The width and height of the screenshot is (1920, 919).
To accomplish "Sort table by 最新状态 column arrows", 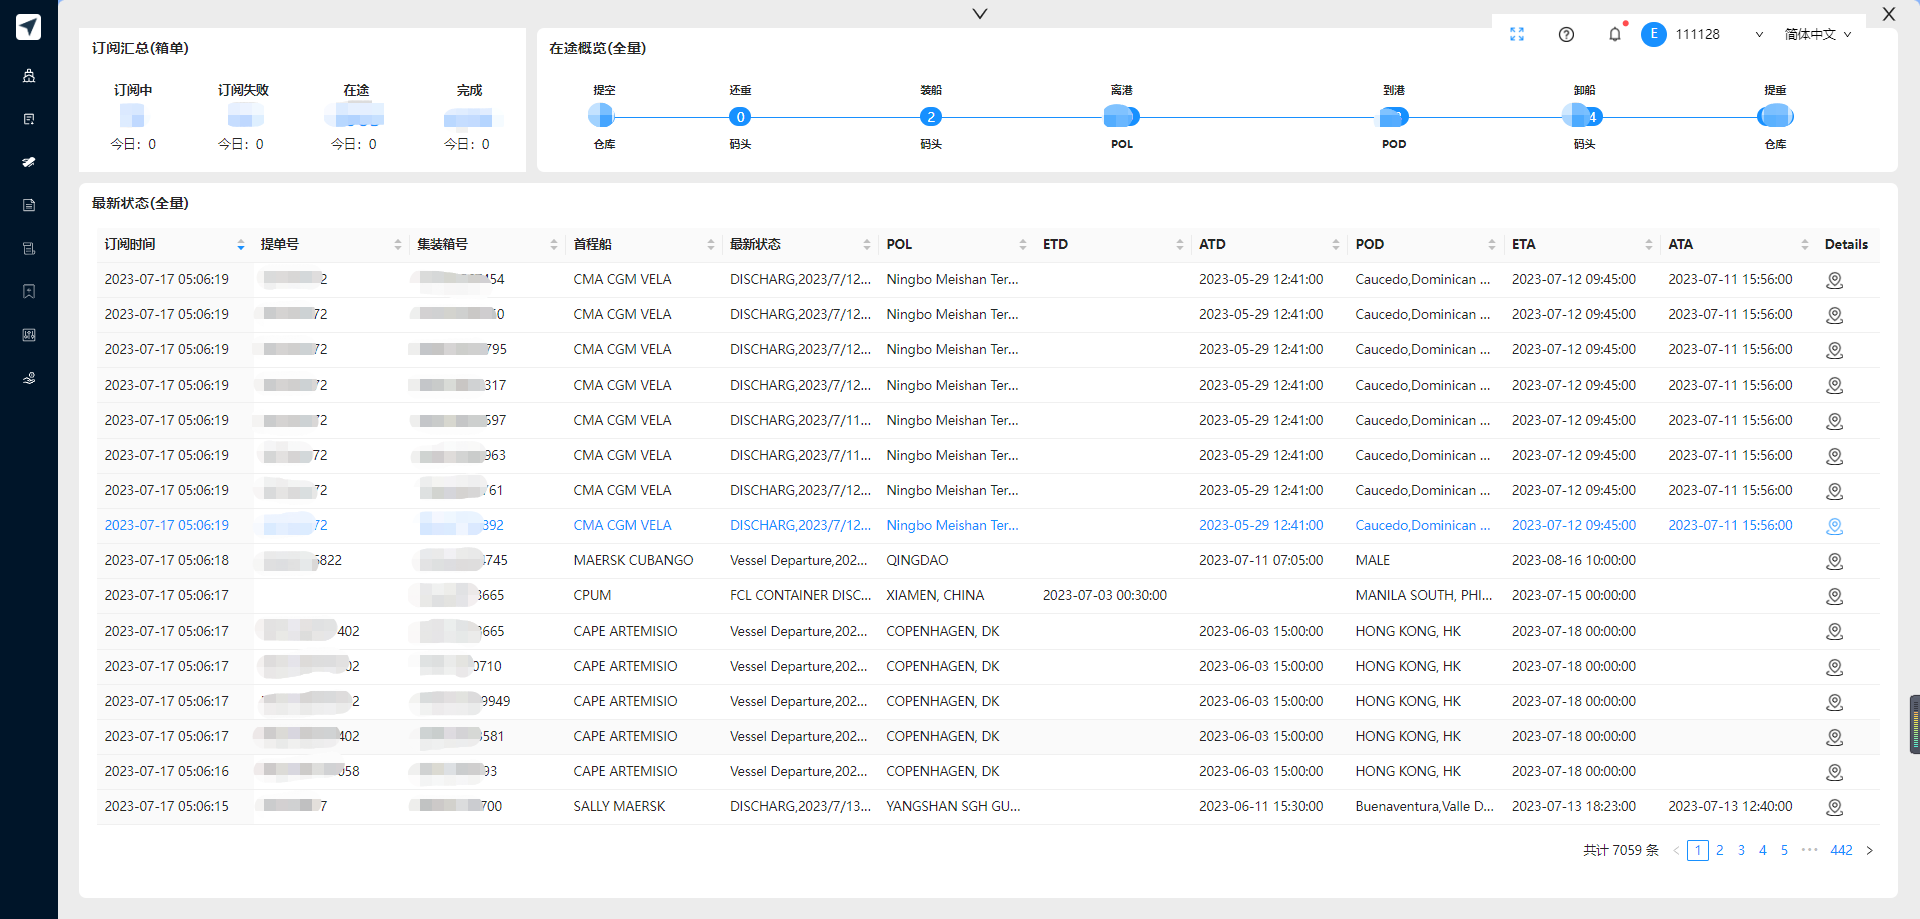I will (867, 245).
